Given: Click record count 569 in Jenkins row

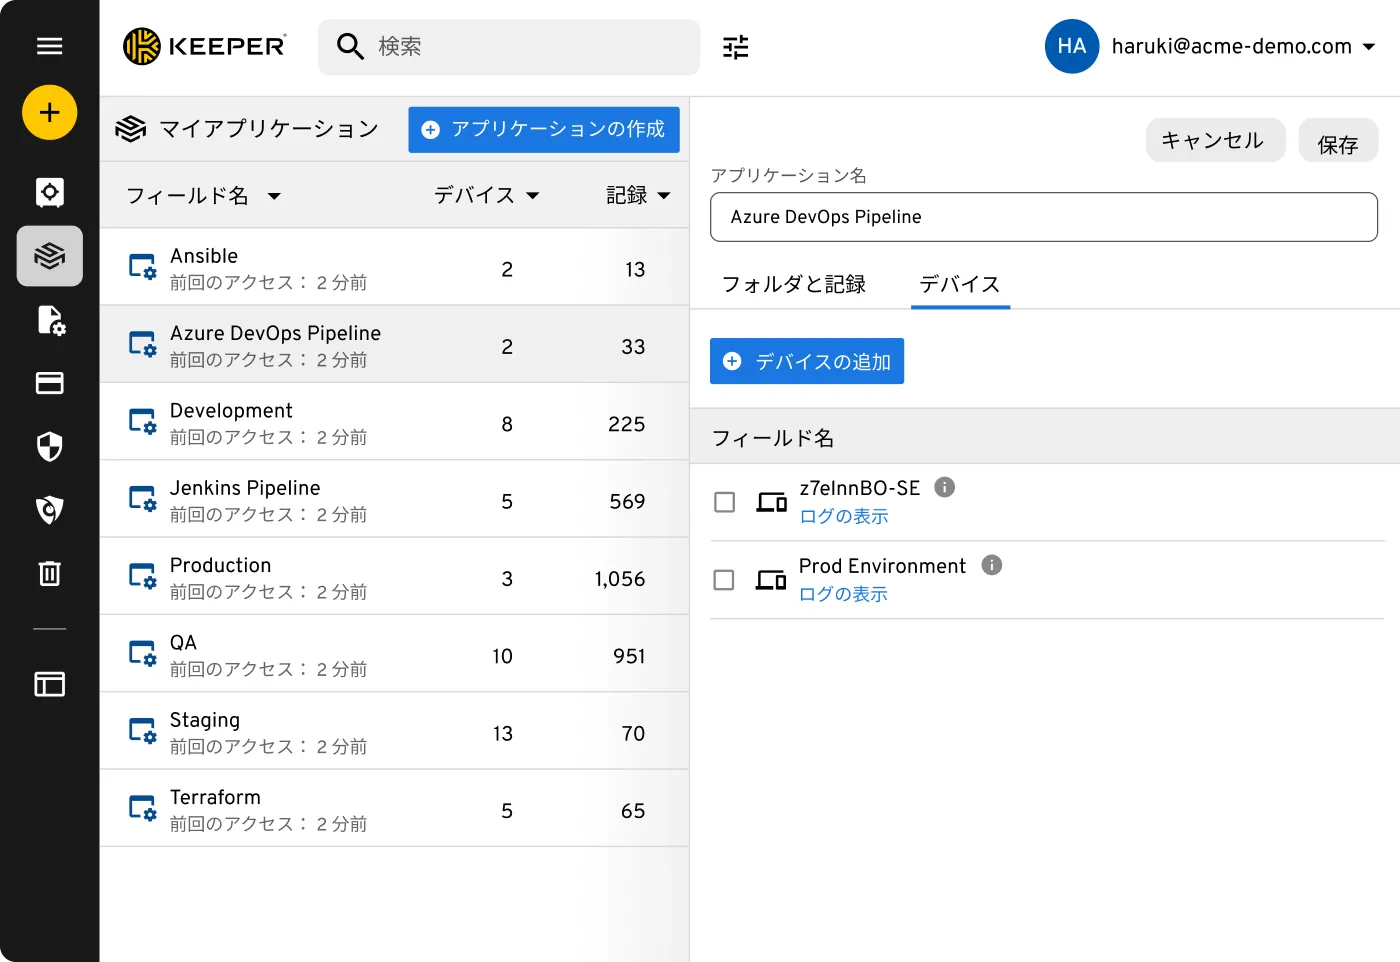Looking at the screenshot, I should 627,501.
